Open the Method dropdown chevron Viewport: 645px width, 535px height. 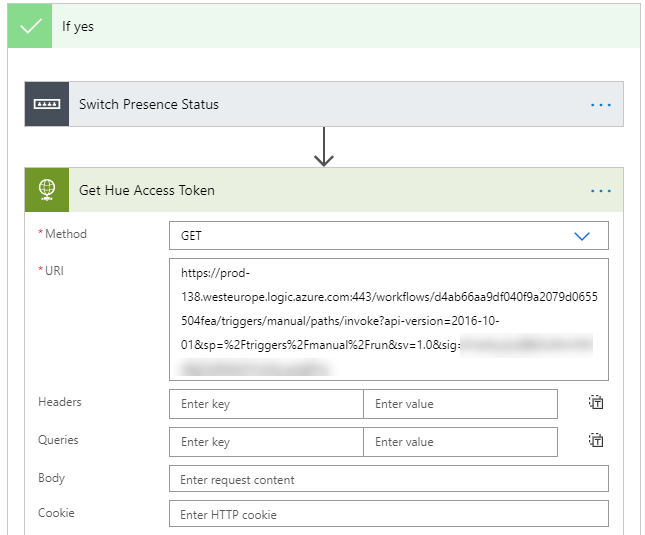coord(583,236)
